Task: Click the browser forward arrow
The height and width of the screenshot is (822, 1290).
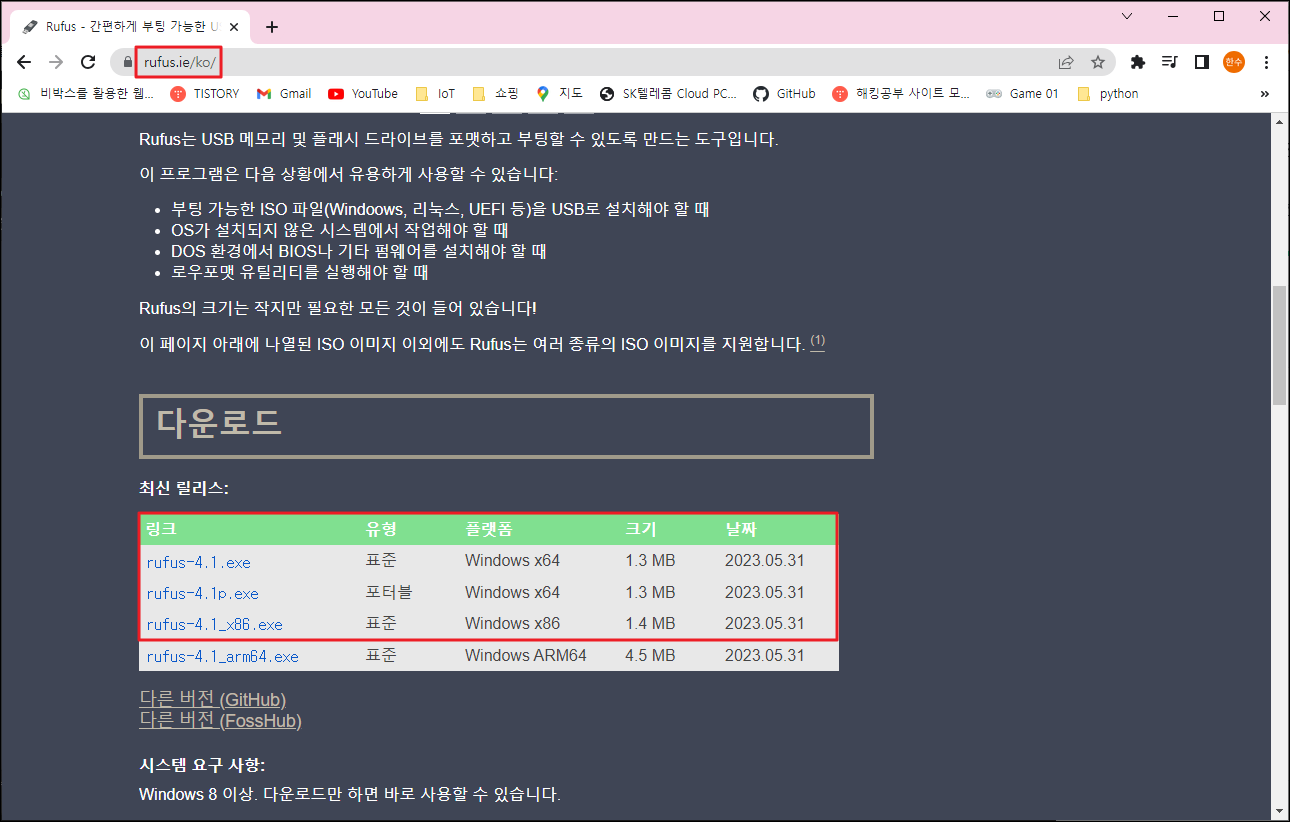Action: click(x=56, y=62)
